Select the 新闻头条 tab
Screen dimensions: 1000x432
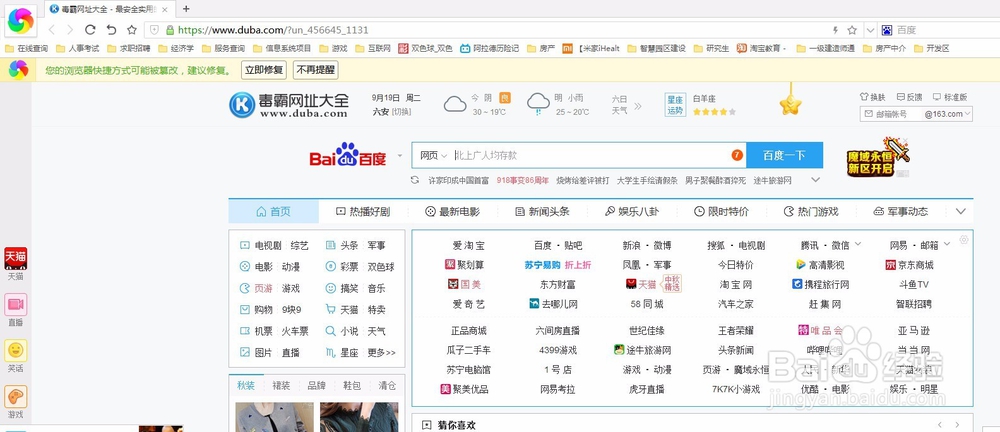click(541, 211)
